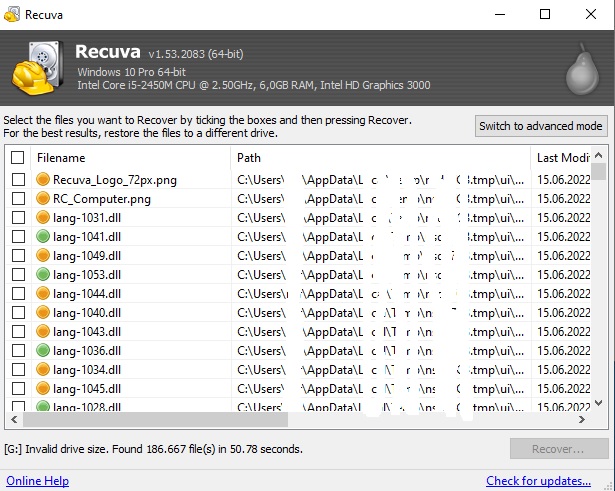Image resolution: width=615 pixels, height=491 pixels.
Task: Sort by Last Modified column header
Action: point(561,158)
